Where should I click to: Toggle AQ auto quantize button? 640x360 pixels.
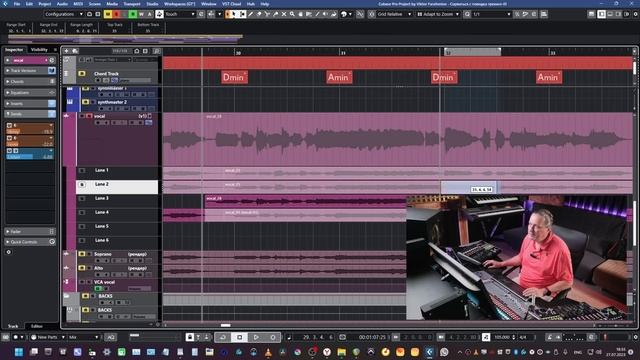111,337
